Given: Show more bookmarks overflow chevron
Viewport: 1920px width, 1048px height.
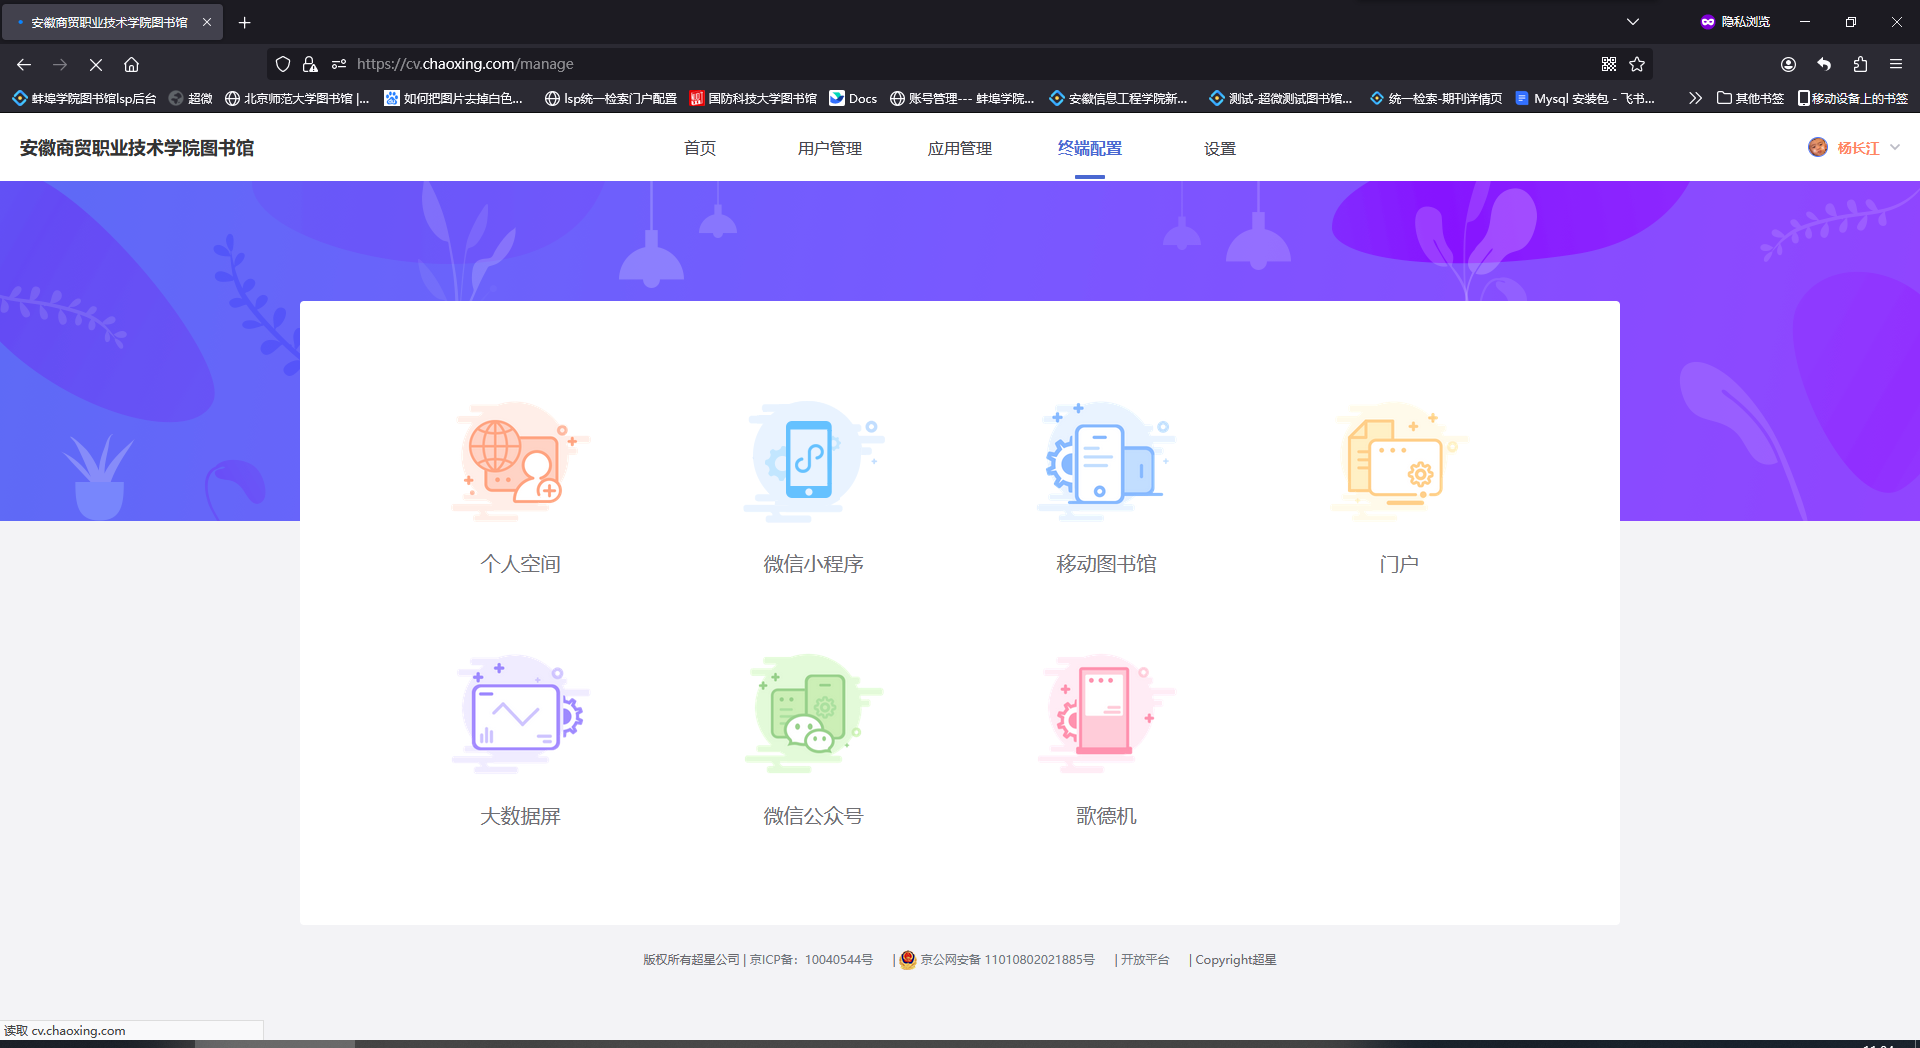Looking at the screenshot, I should (x=1695, y=98).
